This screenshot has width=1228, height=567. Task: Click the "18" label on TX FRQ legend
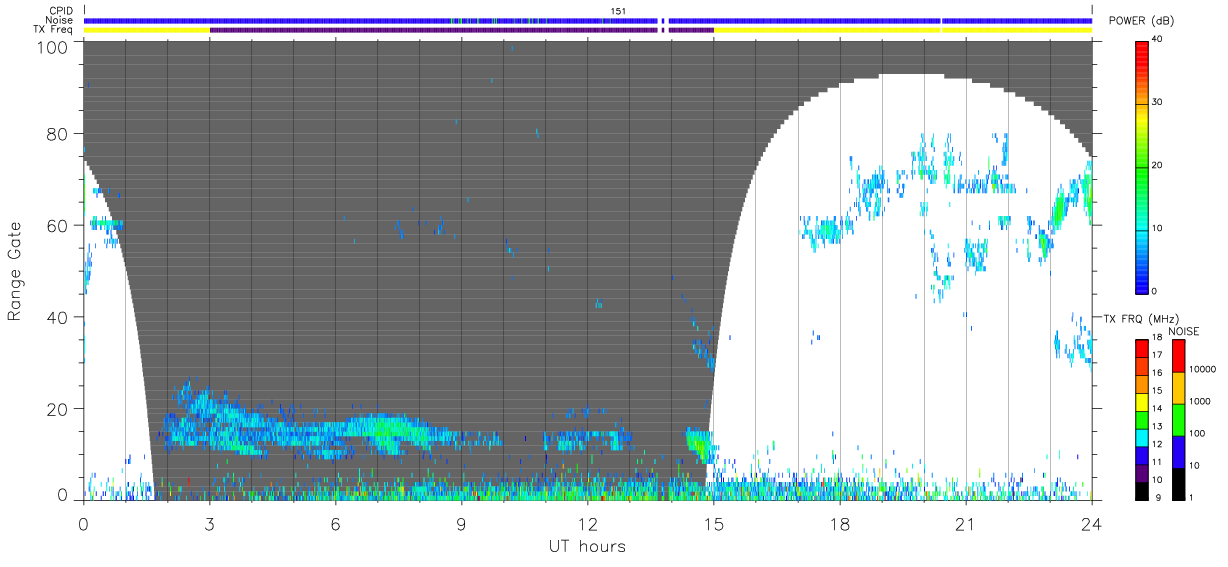(x=1157, y=338)
